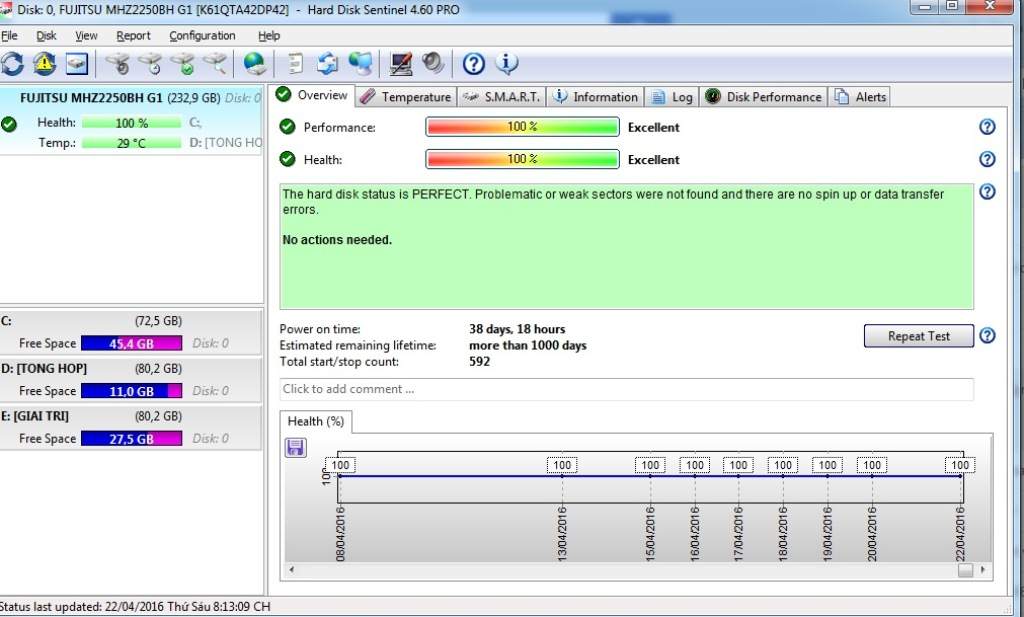Switch to the Disk Performance tab
The width and height of the screenshot is (1024, 617).
[x=764, y=97]
